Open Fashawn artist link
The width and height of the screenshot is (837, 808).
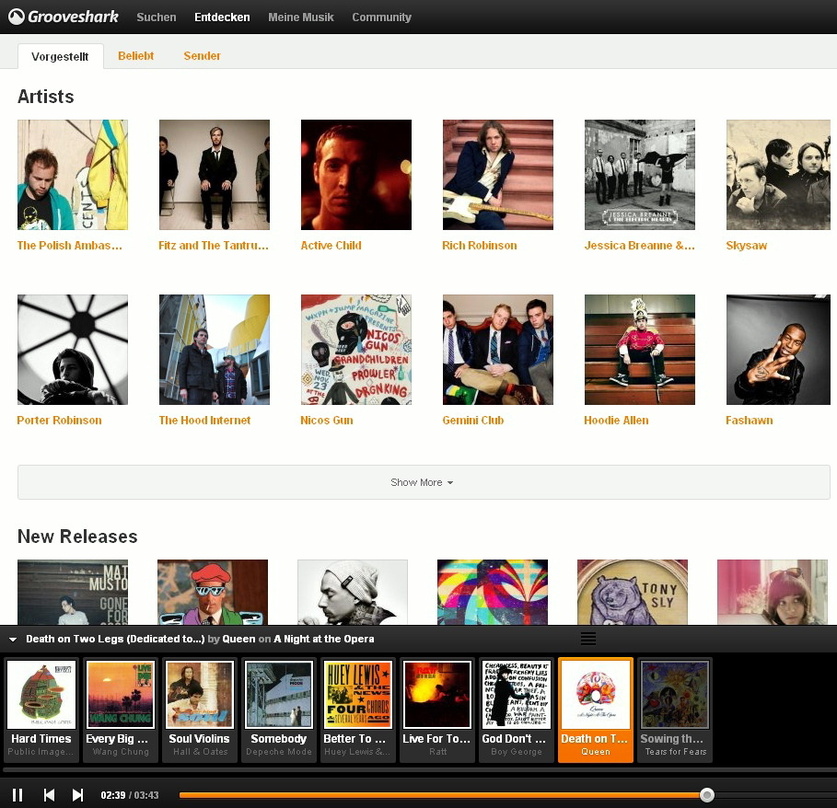coord(749,421)
